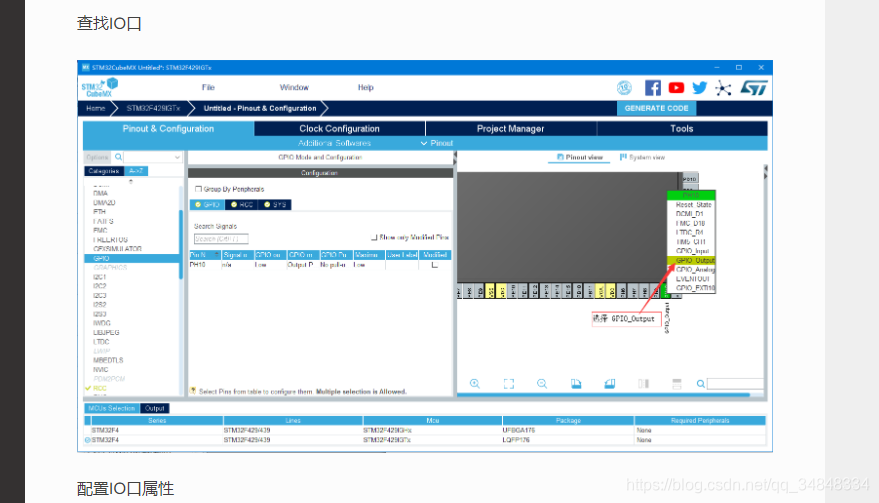Toggle Modified checkbox in PH10 row
Screen dimensions: 879x503
434,265
